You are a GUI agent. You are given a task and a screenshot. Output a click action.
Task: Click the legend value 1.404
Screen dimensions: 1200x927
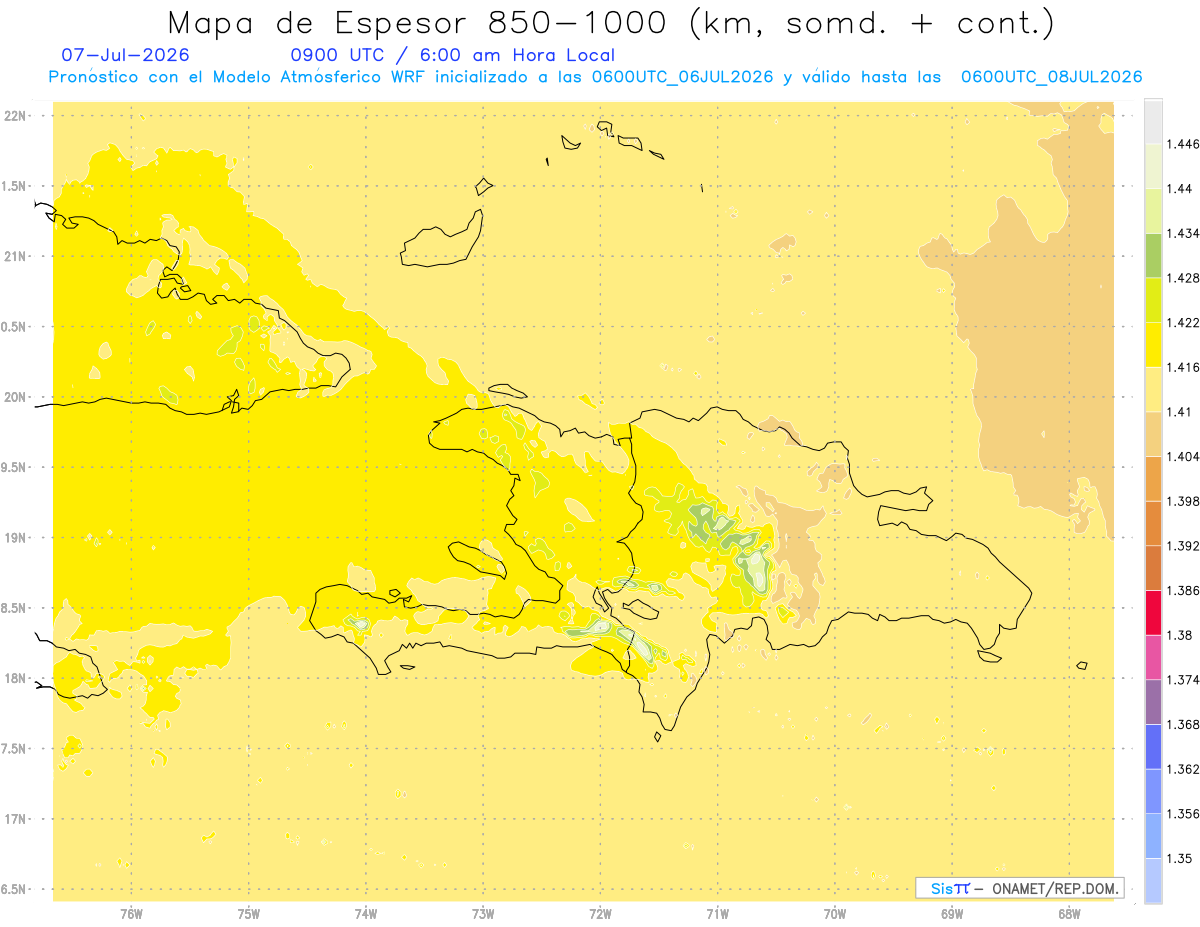pos(1183,457)
